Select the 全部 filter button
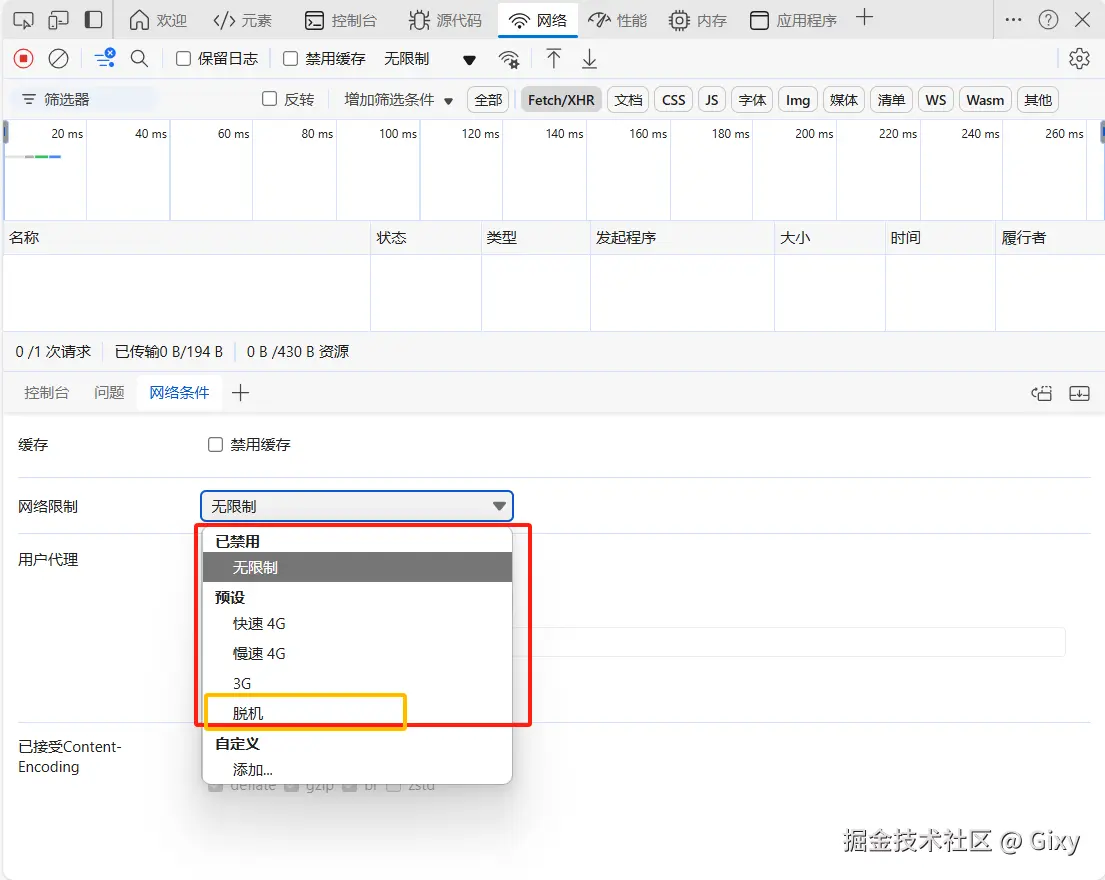This screenshot has width=1105, height=880. pyautogui.click(x=488, y=100)
